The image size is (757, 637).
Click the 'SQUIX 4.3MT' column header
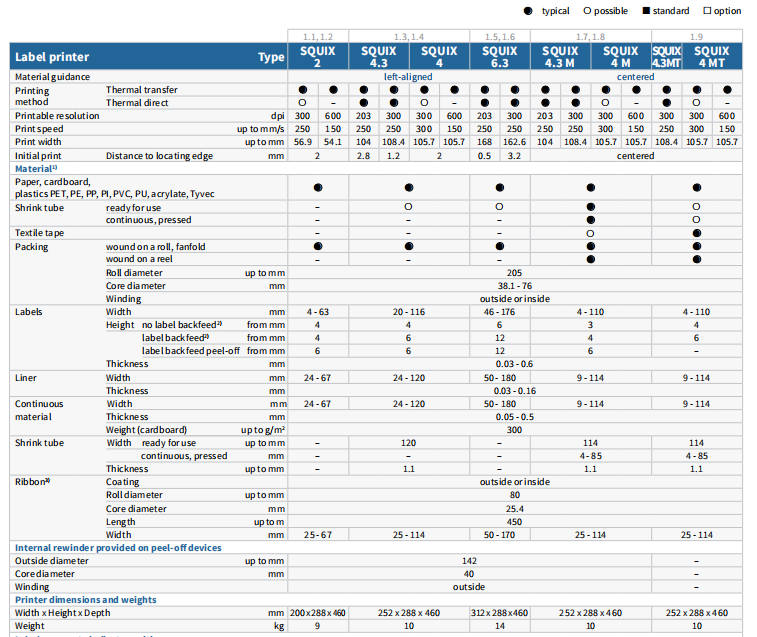point(667,57)
